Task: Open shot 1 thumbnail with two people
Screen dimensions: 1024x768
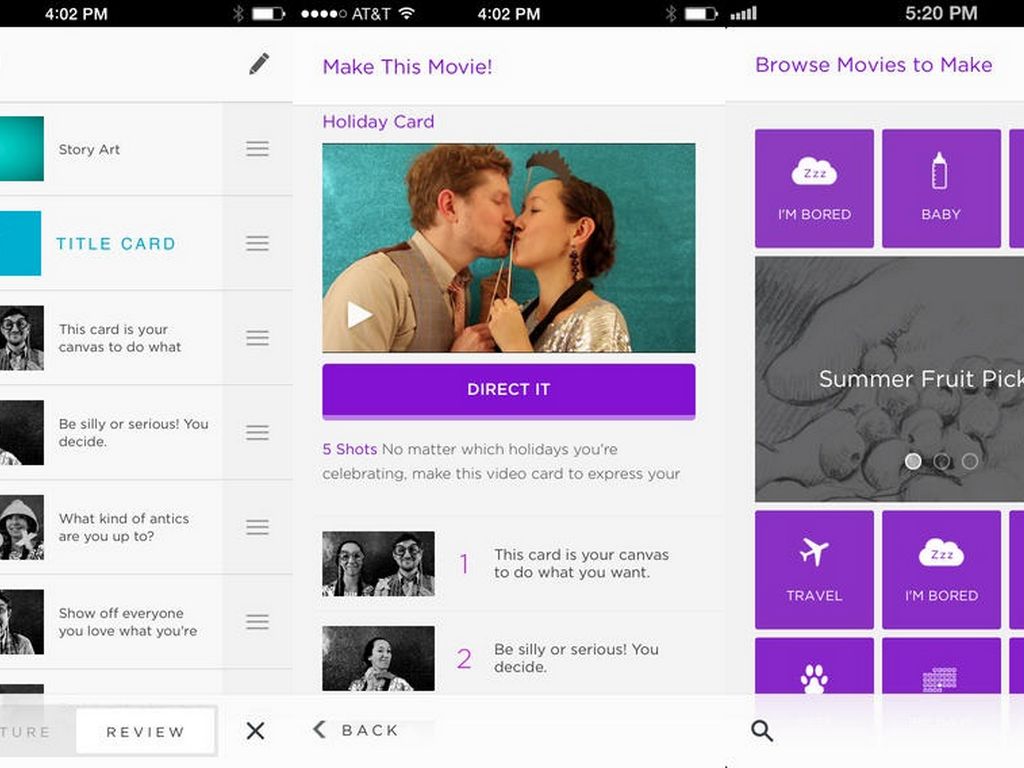Action: [378, 564]
